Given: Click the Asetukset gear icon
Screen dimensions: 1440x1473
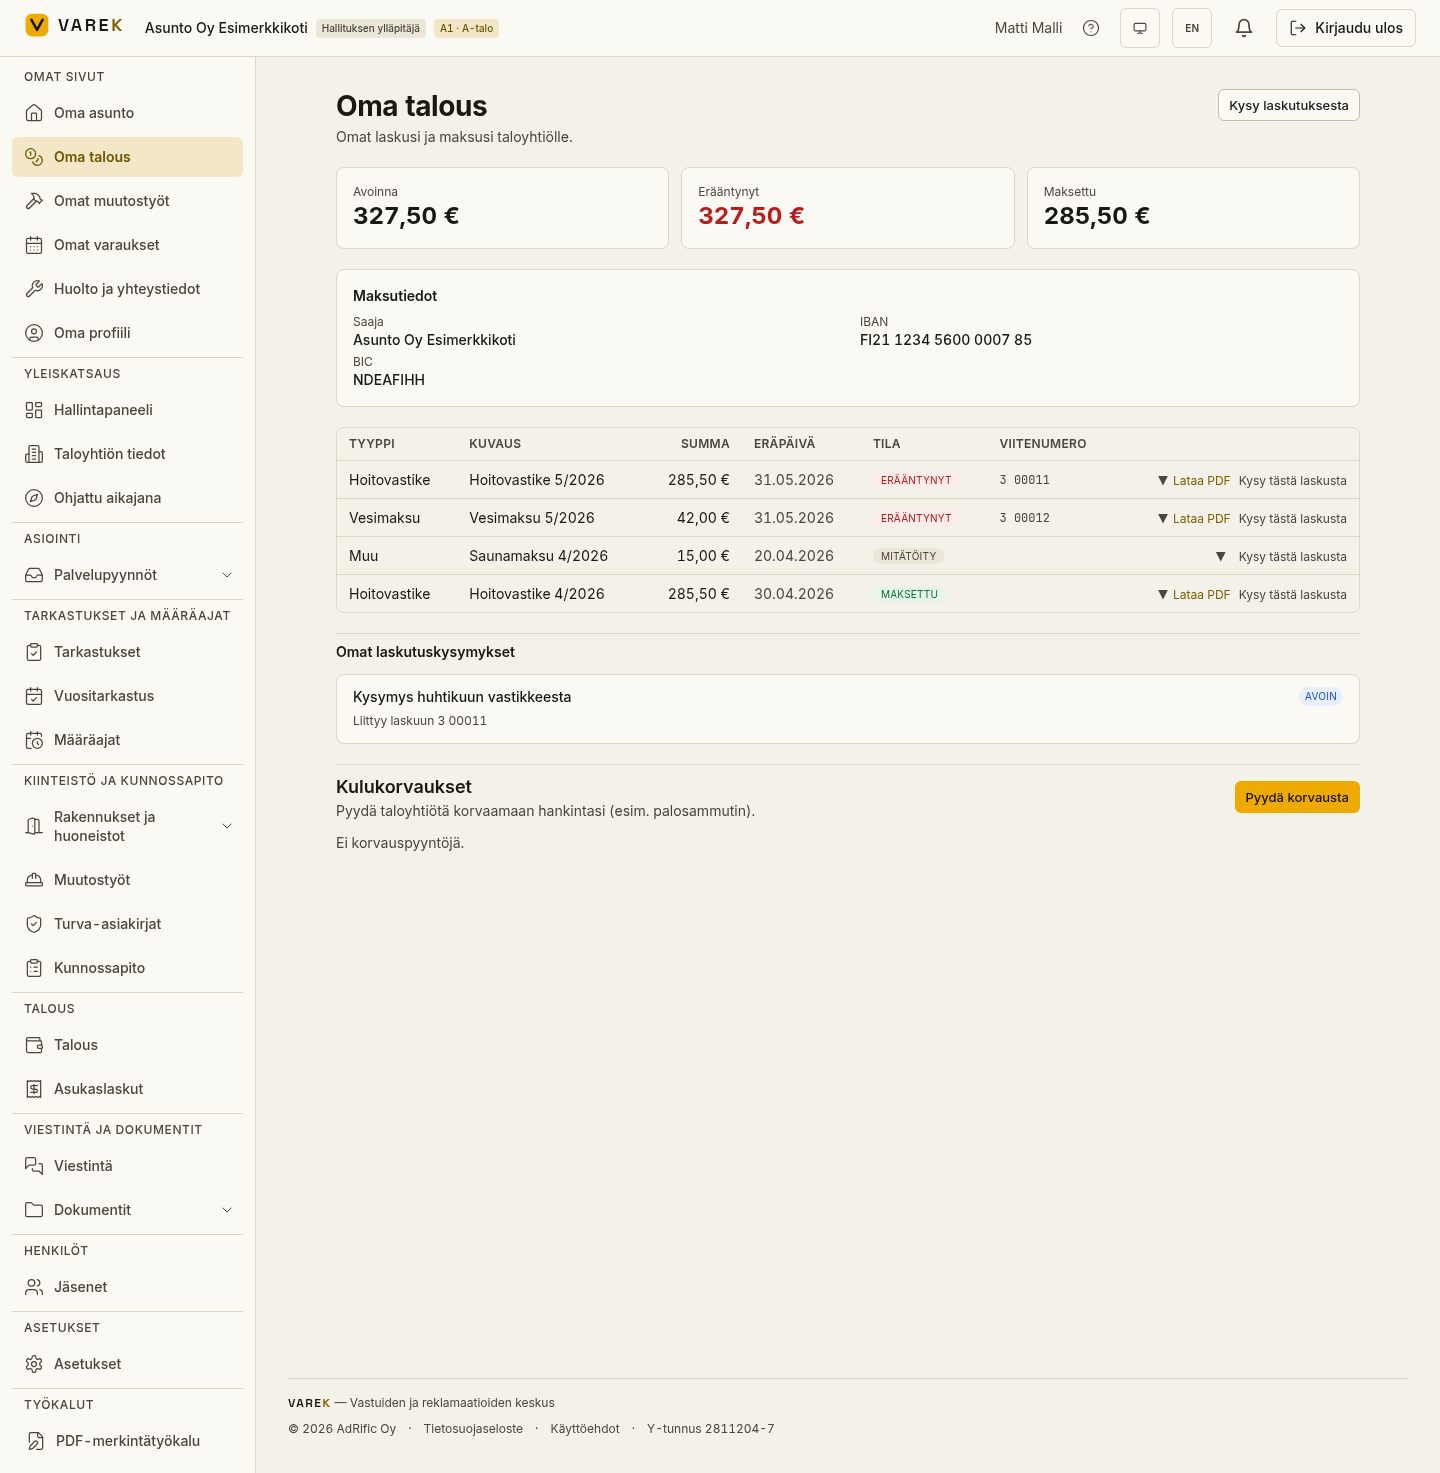Looking at the screenshot, I should pyautogui.click(x=34, y=1364).
